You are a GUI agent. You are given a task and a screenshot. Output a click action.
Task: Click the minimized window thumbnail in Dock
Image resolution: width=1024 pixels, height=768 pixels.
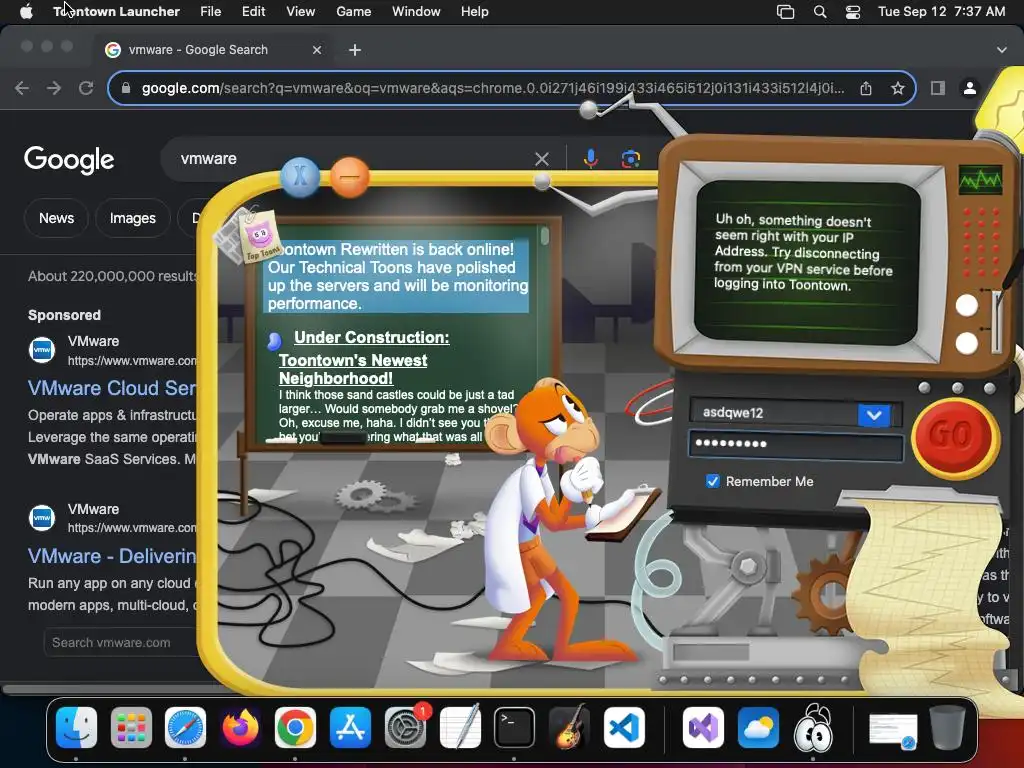(893, 730)
